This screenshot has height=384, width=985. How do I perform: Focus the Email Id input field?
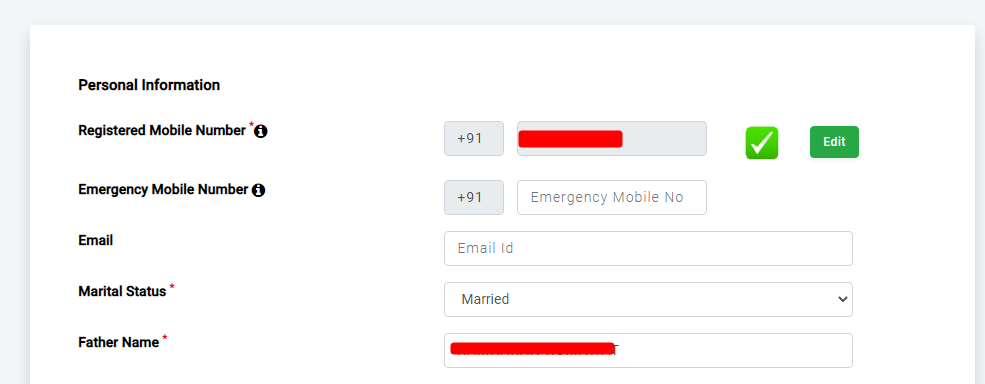(x=648, y=248)
